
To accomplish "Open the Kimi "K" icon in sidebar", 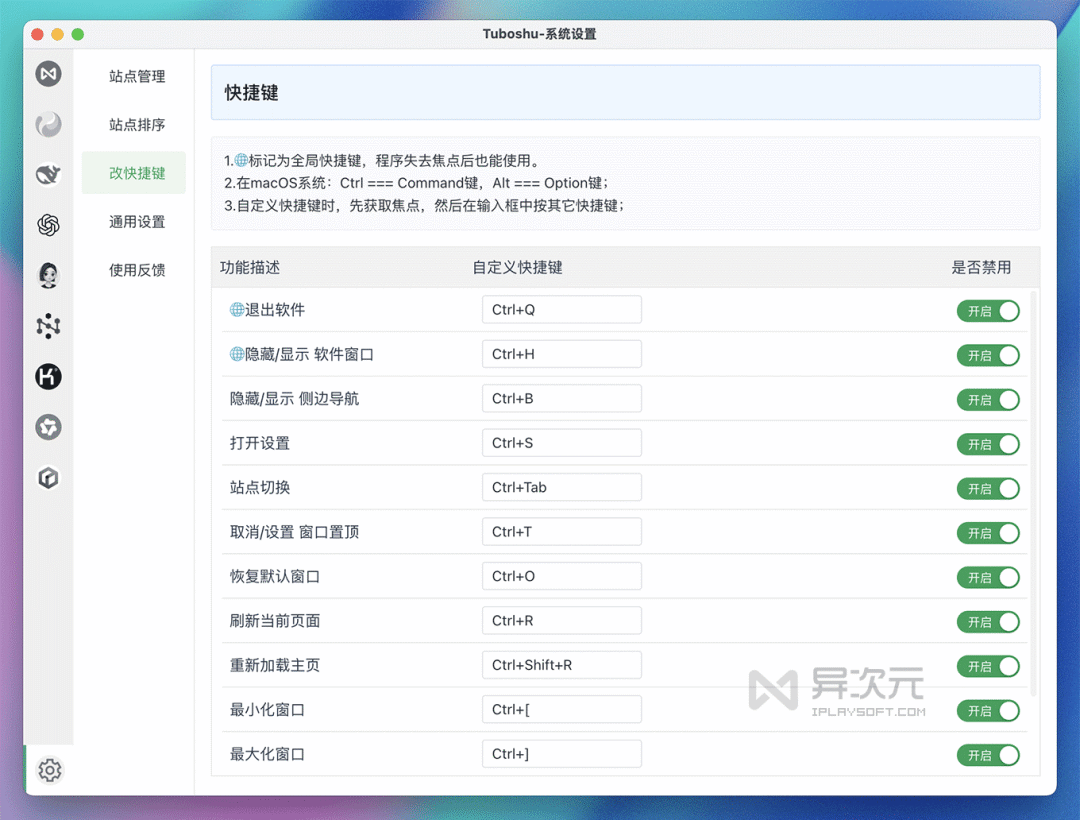I will (x=48, y=377).
